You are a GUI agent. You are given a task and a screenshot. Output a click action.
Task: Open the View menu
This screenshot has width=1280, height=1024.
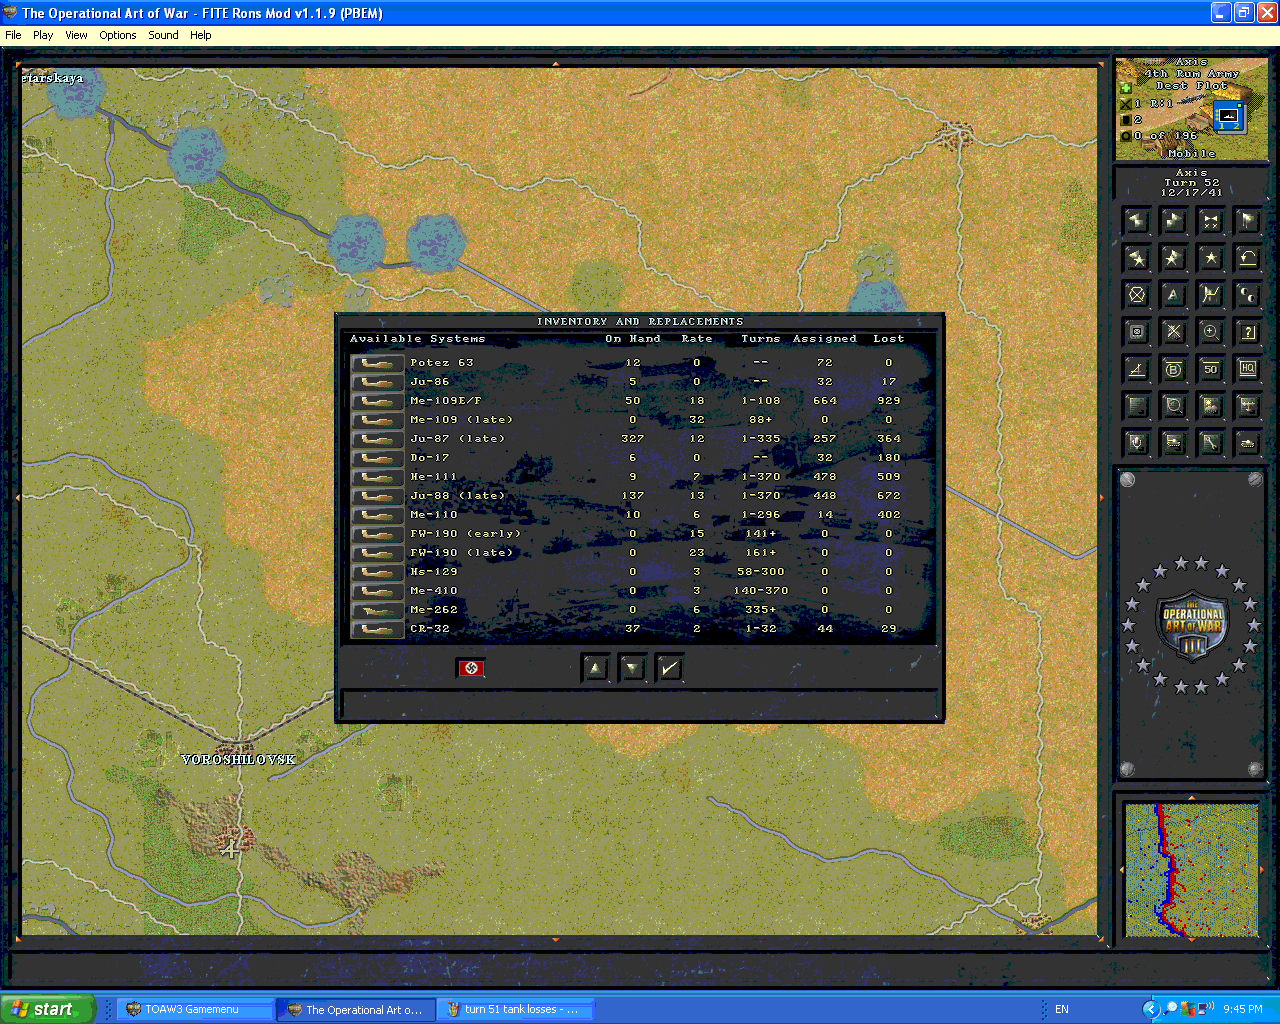(x=76, y=35)
